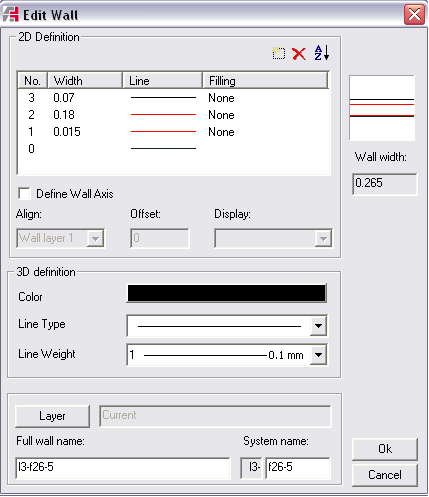Viewport: 429px width, 497px height.
Task: Click the Layer button
Action: point(52,416)
